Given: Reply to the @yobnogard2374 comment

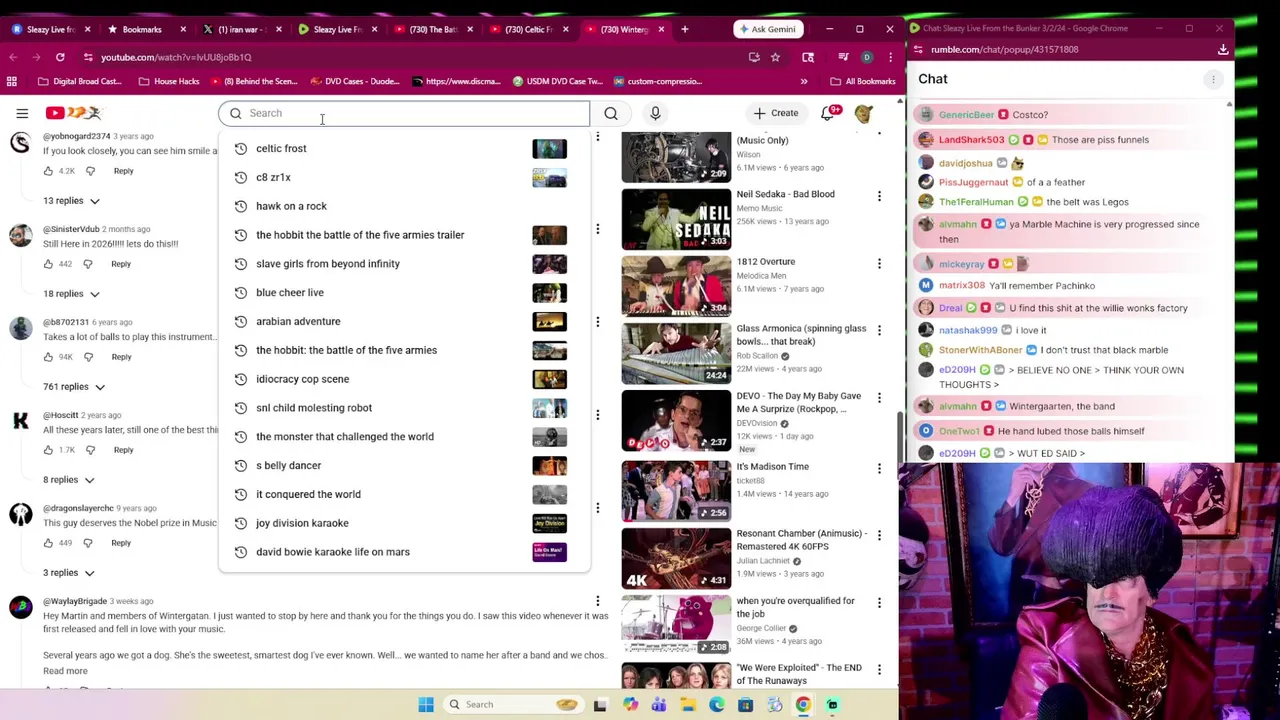Looking at the screenshot, I should [x=123, y=171].
